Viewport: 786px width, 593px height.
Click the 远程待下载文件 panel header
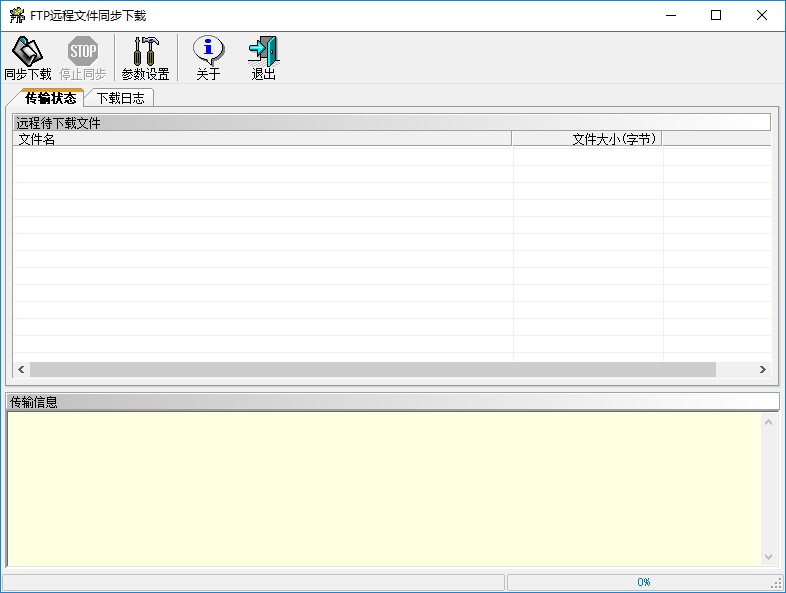point(391,123)
